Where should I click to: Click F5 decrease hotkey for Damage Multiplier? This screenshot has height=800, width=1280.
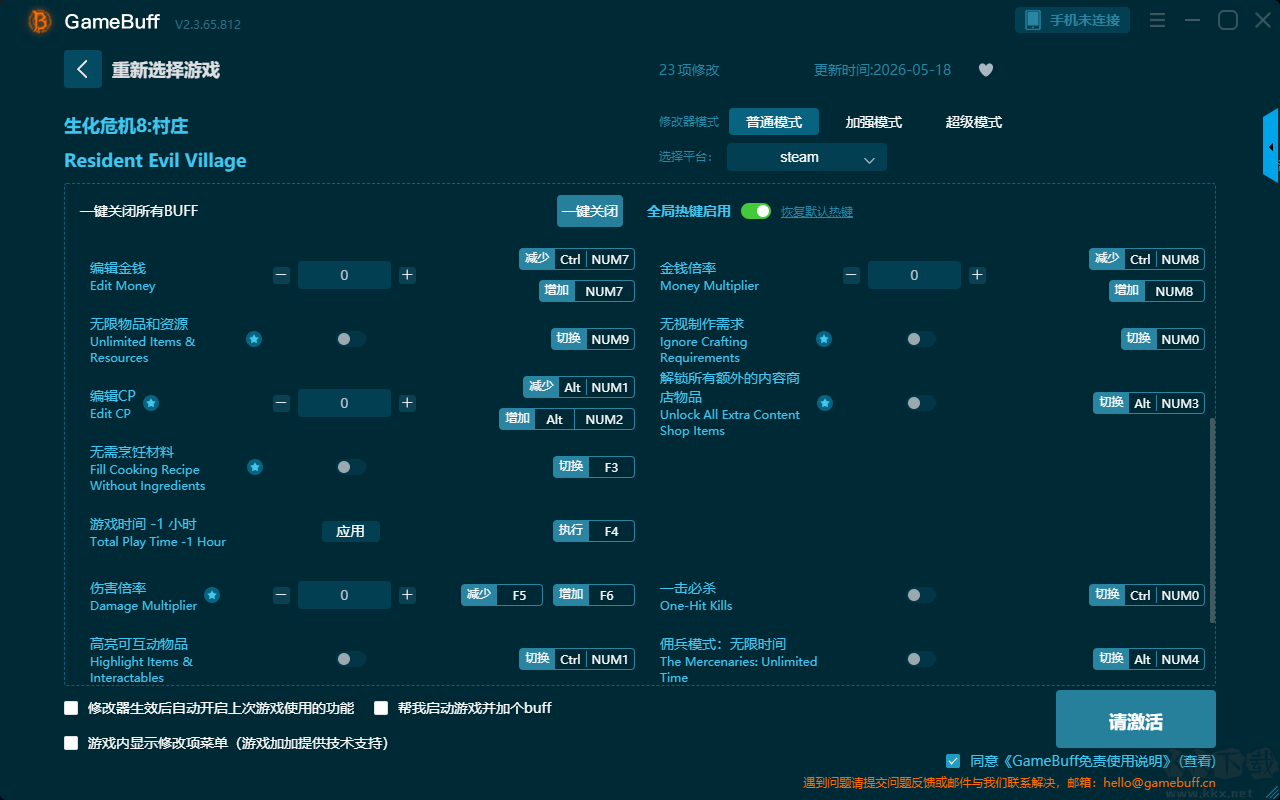502,595
